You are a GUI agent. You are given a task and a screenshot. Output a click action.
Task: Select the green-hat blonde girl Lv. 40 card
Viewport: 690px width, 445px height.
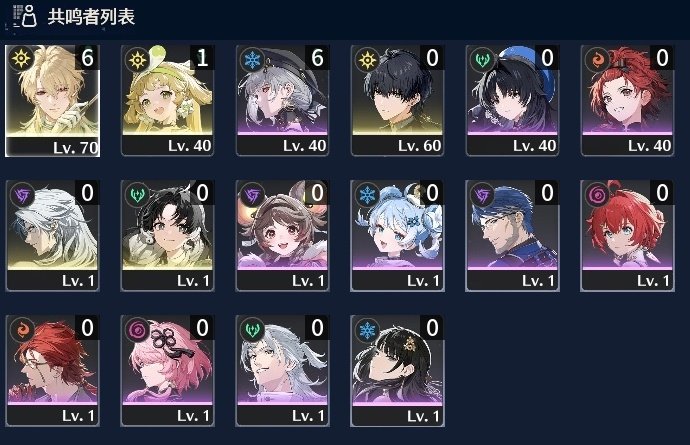pyautogui.click(x=167, y=101)
